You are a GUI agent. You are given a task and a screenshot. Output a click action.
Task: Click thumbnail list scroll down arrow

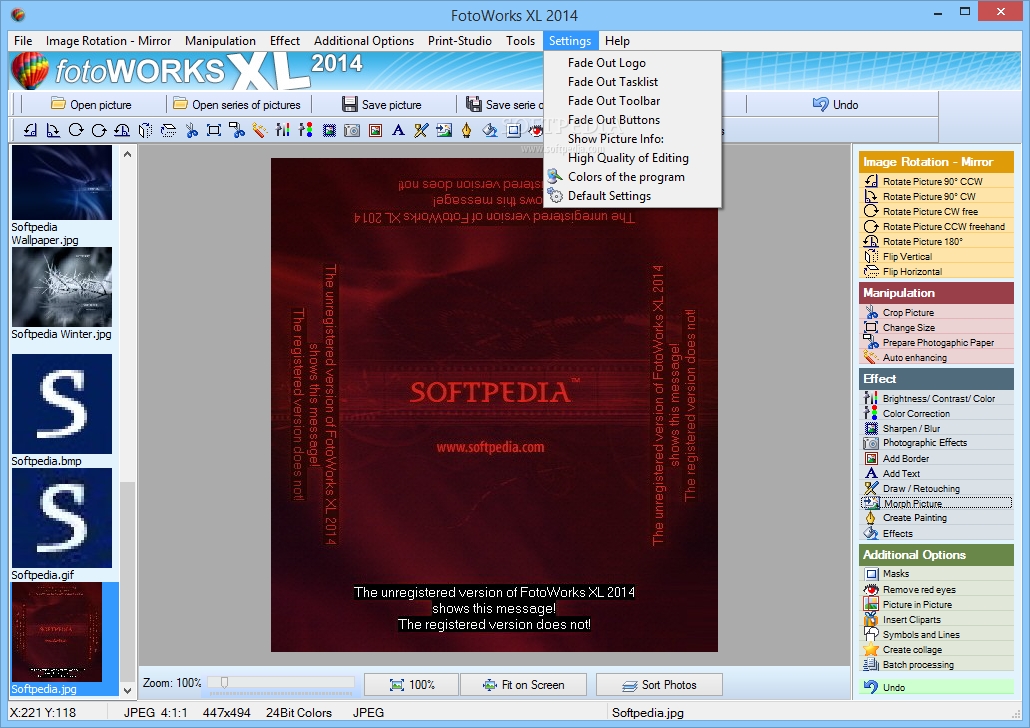(x=127, y=690)
